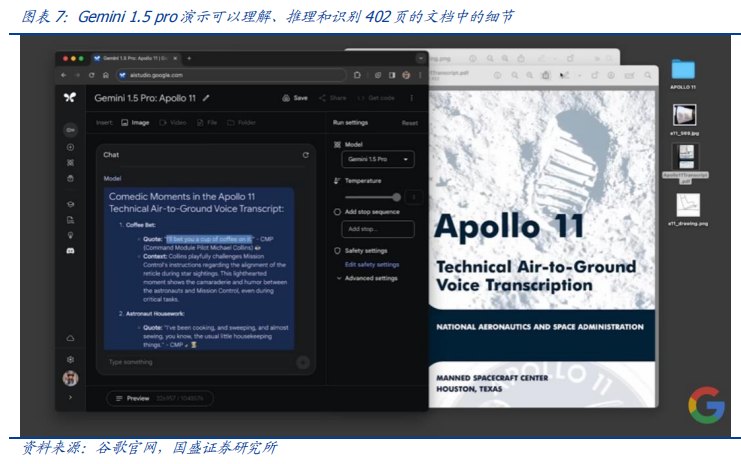The image size is (741, 464).
Task: Click the Get code button
Action: [x=376, y=98]
